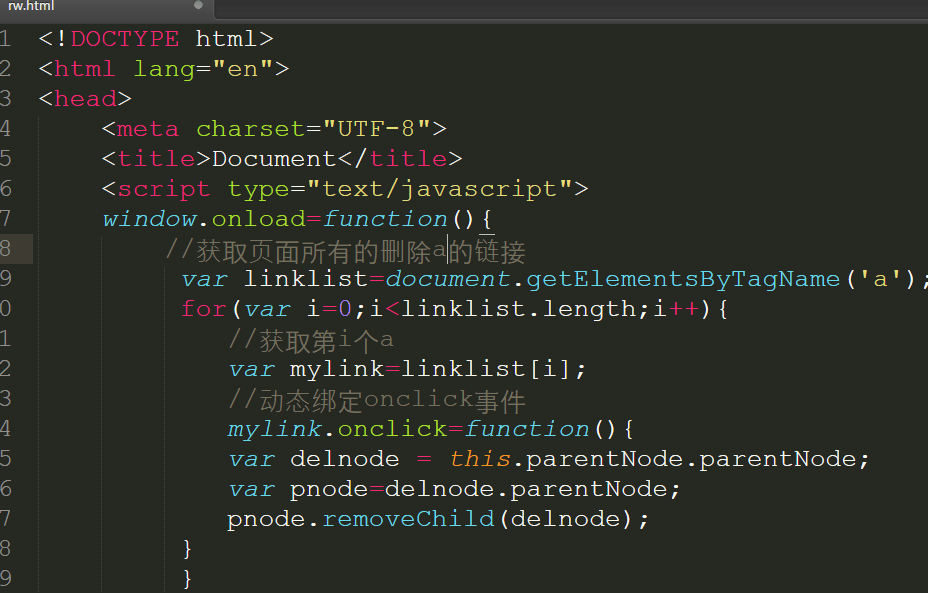Click the removeChild method
Viewport: 928px width, 593px height.
[408, 520]
